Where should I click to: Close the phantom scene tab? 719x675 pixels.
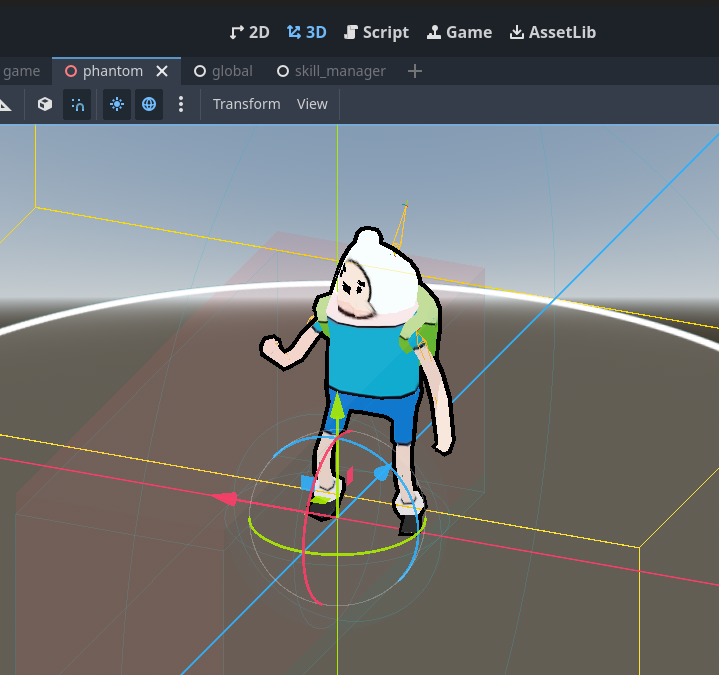(x=162, y=72)
